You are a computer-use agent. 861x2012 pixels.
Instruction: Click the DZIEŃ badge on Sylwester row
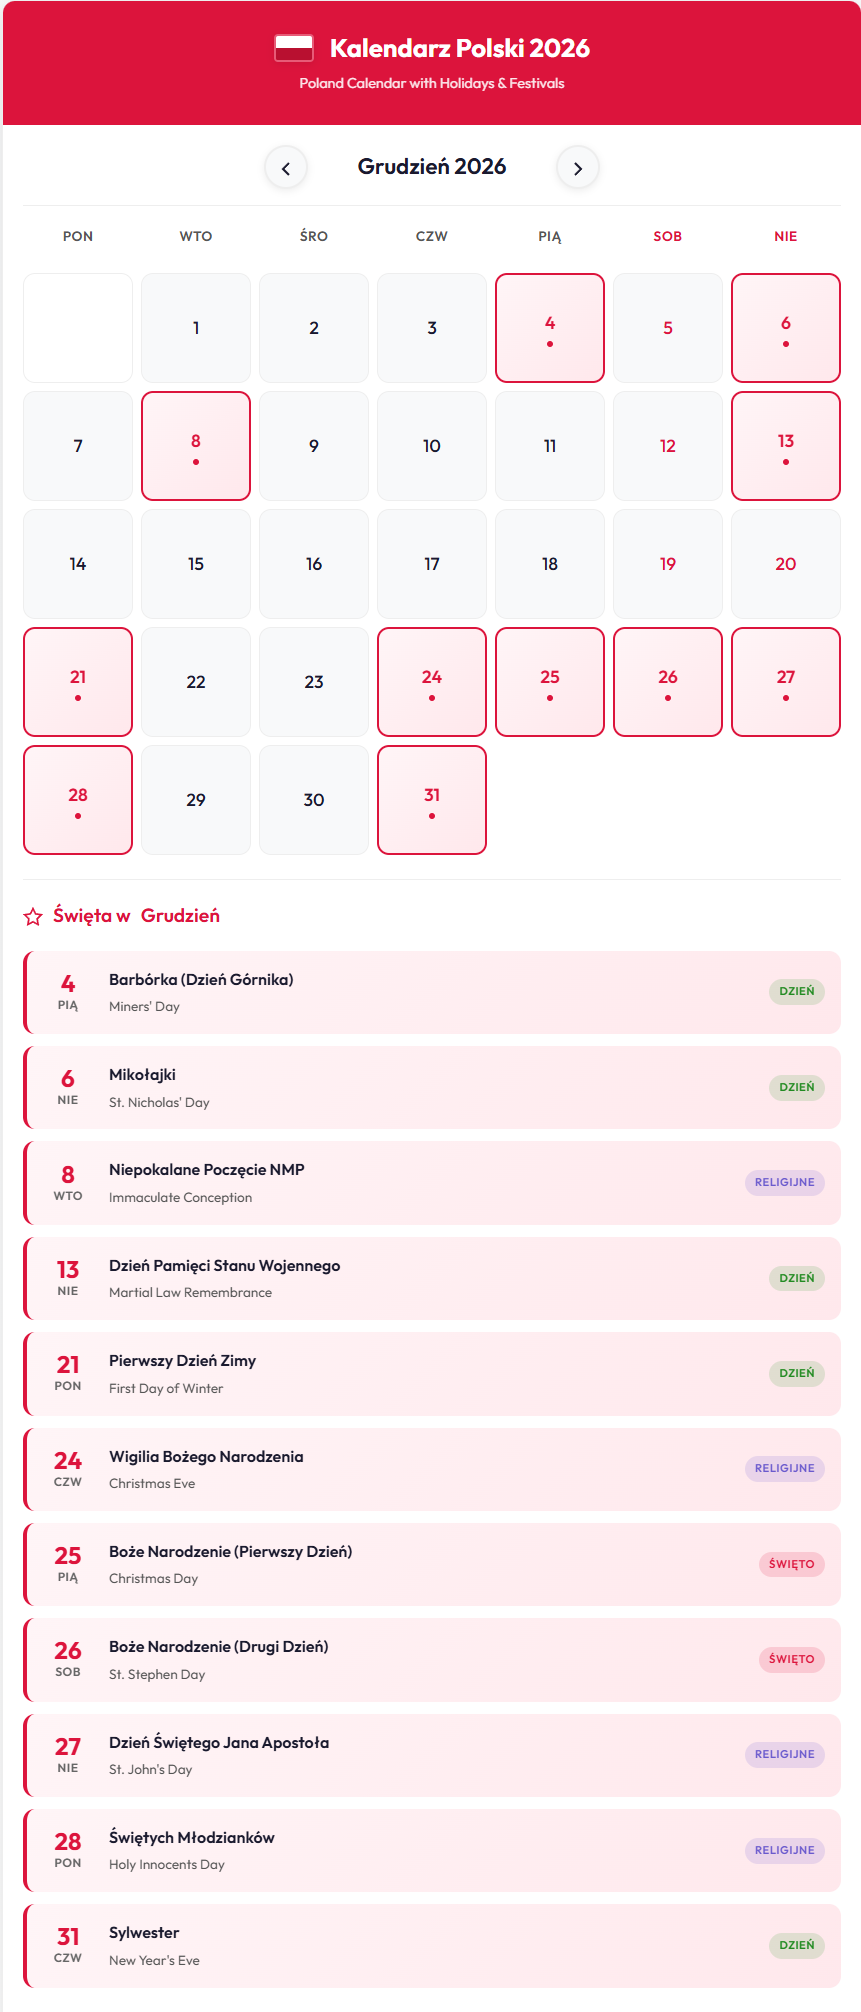tap(796, 1945)
